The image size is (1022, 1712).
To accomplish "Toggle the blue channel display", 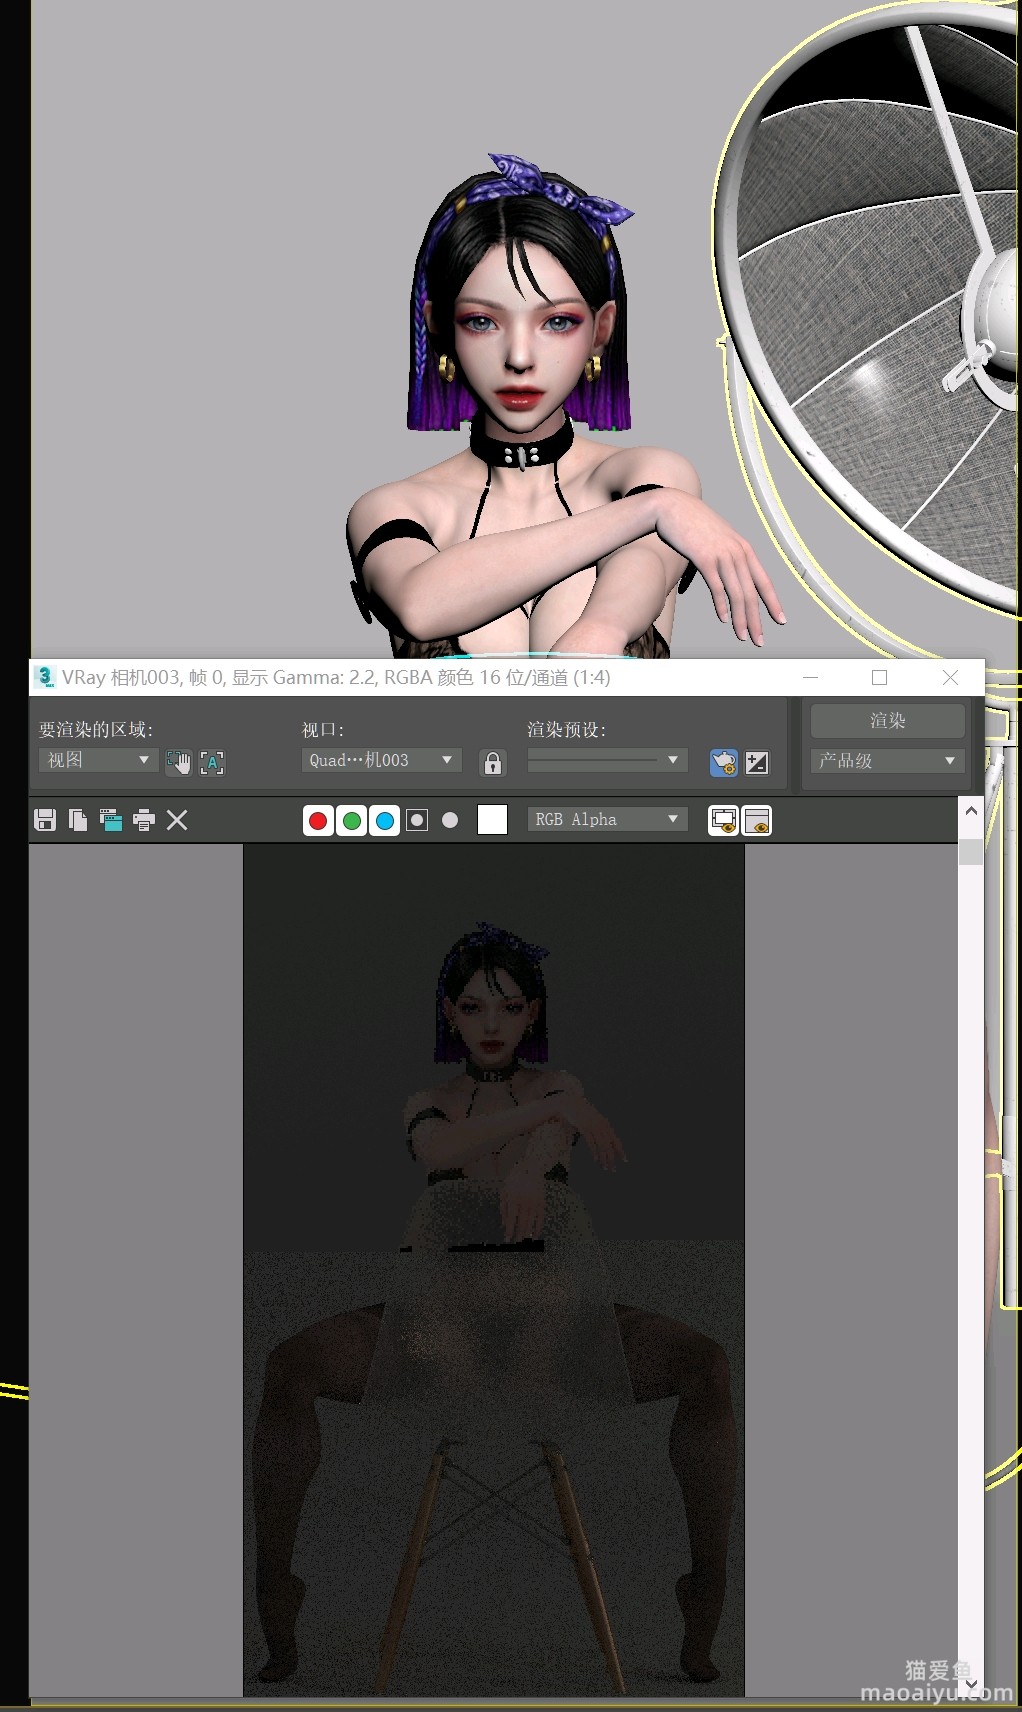I will (x=384, y=820).
